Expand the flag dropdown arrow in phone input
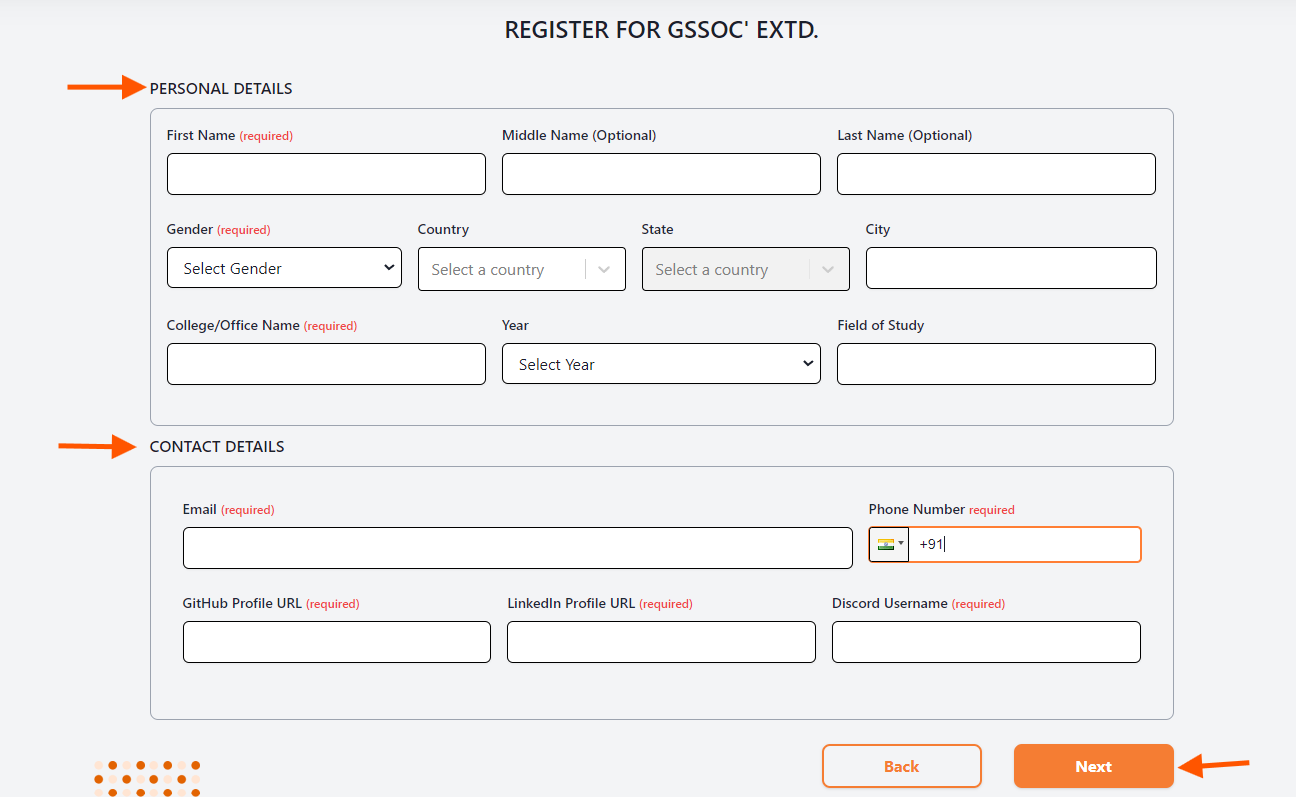1296x797 pixels. coord(899,544)
